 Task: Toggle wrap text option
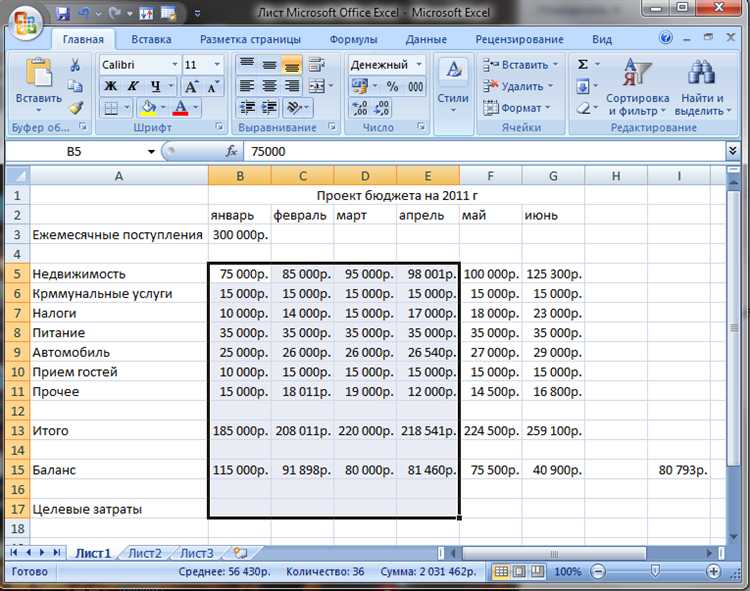point(317,64)
